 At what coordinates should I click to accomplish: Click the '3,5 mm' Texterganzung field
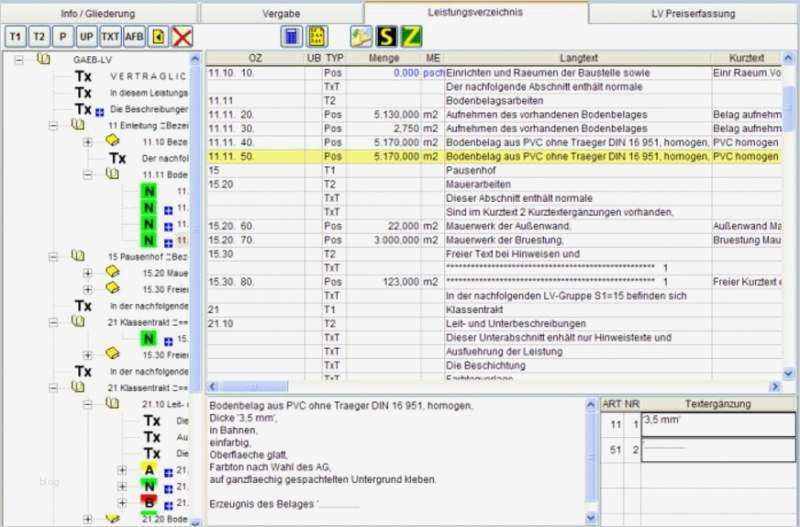tap(718, 424)
